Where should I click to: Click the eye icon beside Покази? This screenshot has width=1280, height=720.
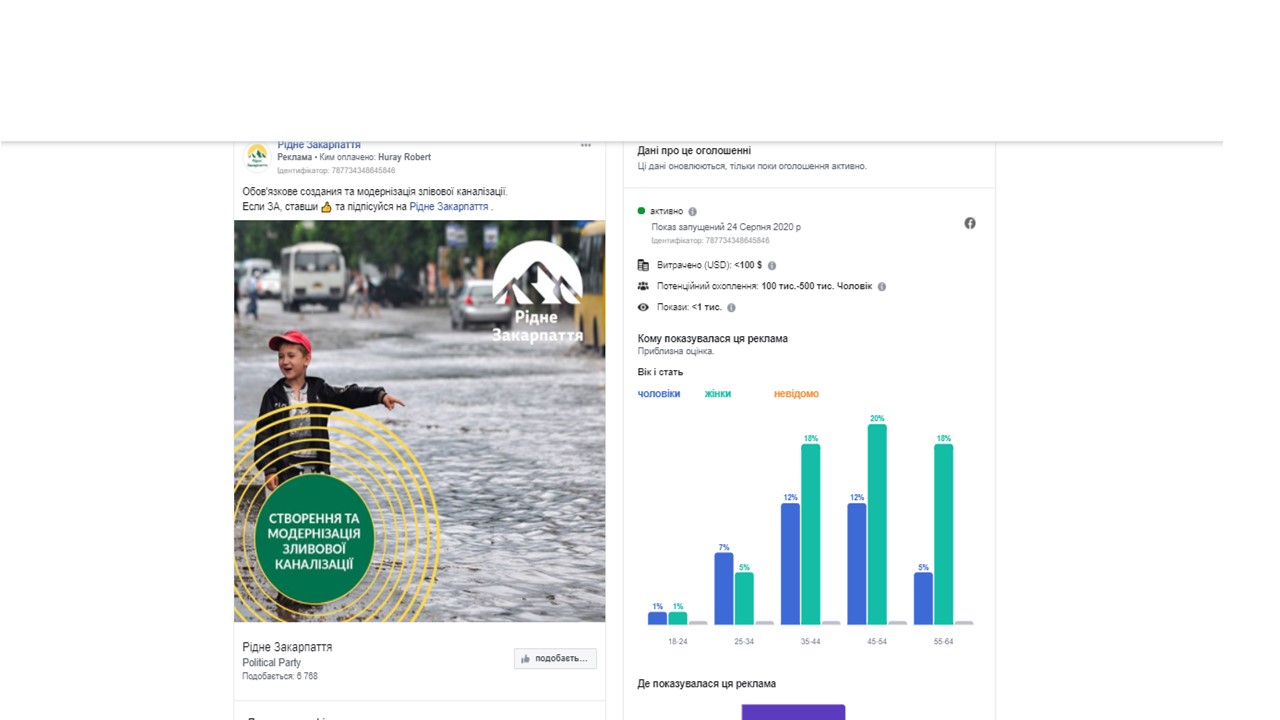click(x=643, y=307)
